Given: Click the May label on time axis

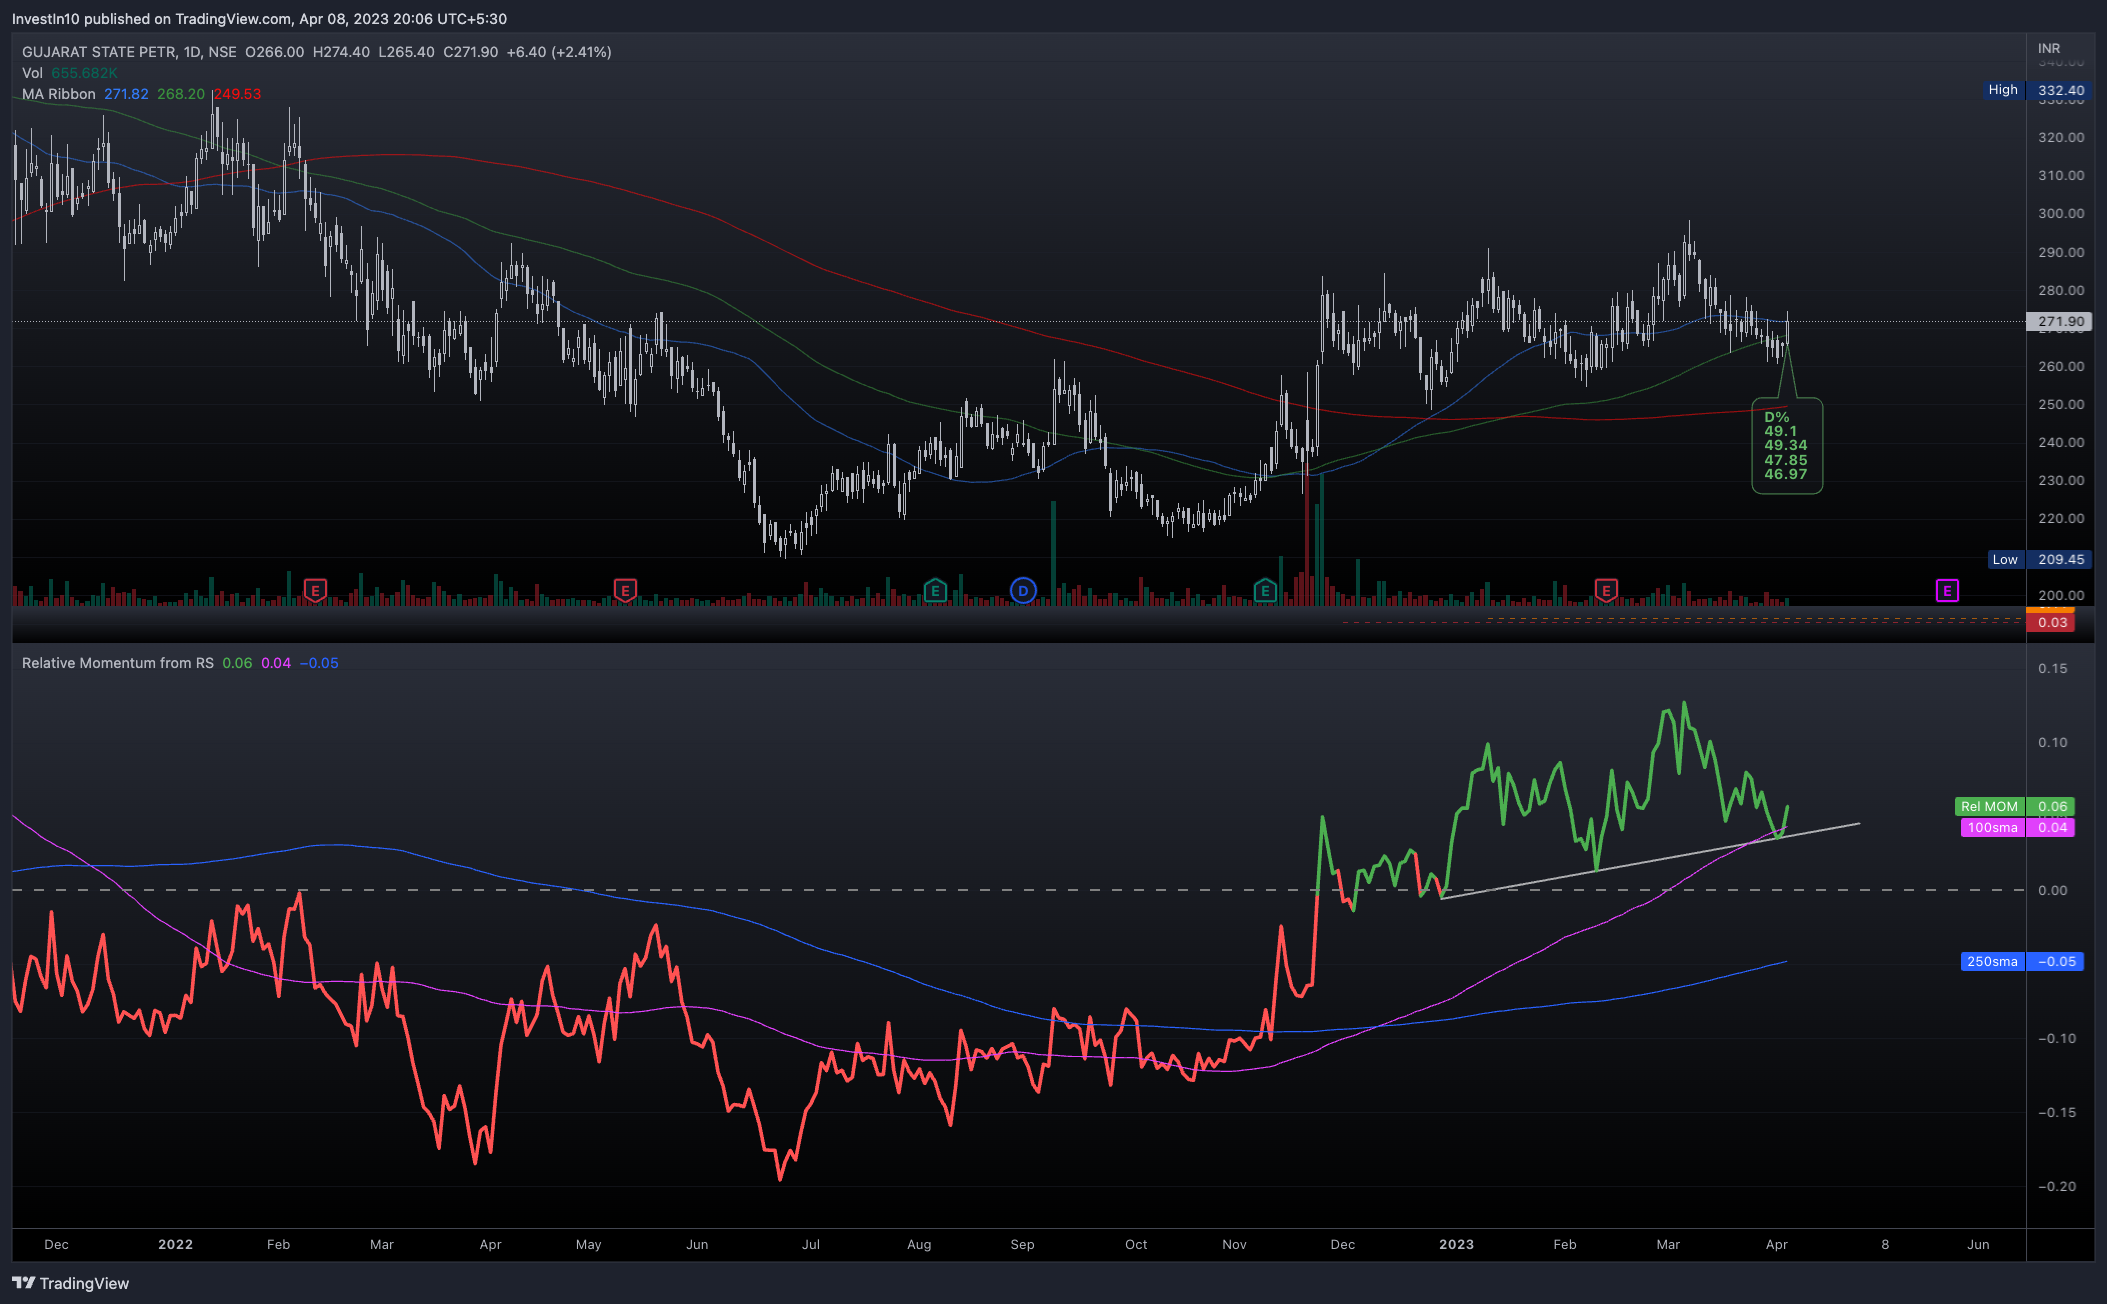Looking at the screenshot, I should pos(589,1244).
